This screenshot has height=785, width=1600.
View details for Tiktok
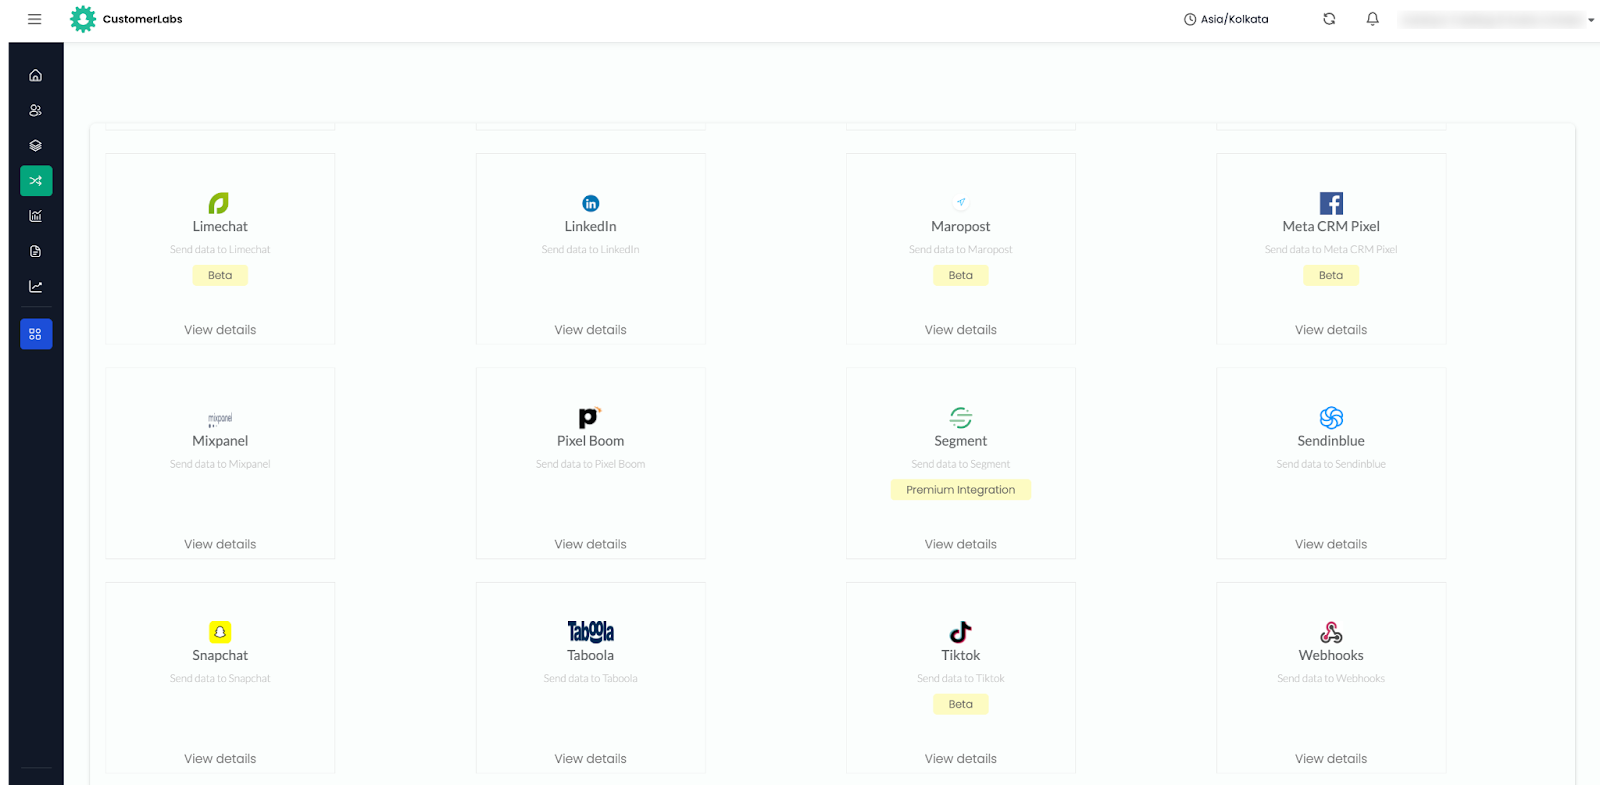[961, 759]
